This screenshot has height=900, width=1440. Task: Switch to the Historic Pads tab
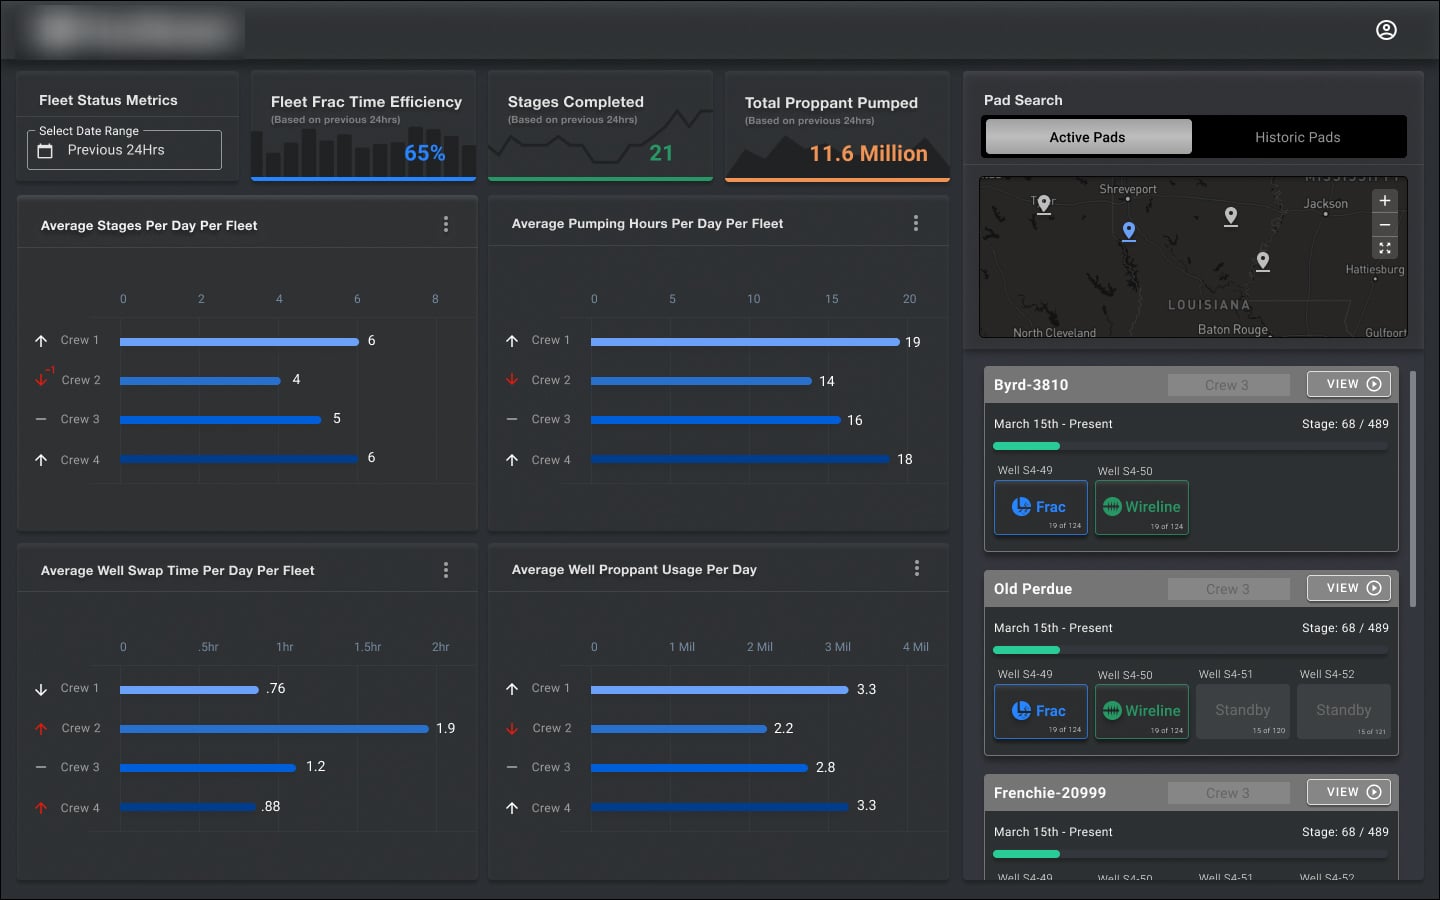pos(1297,137)
